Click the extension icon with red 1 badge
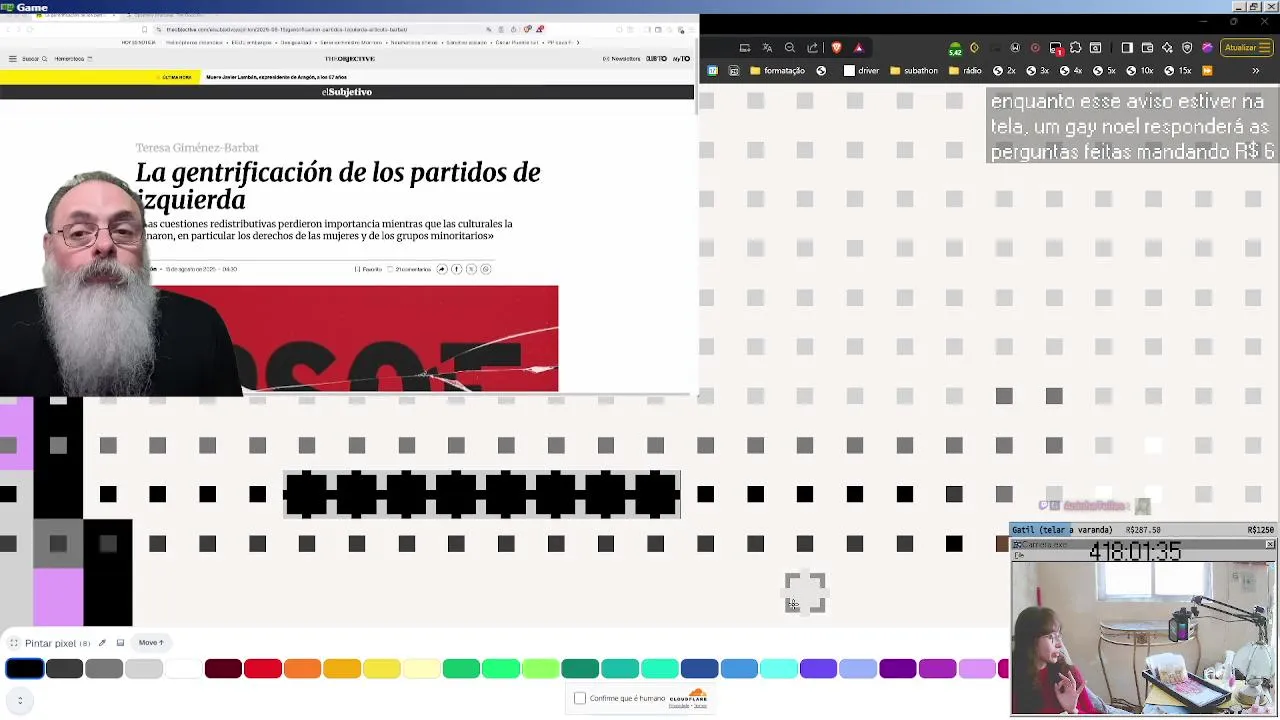1280x720 pixels. tap(1056, 48)
